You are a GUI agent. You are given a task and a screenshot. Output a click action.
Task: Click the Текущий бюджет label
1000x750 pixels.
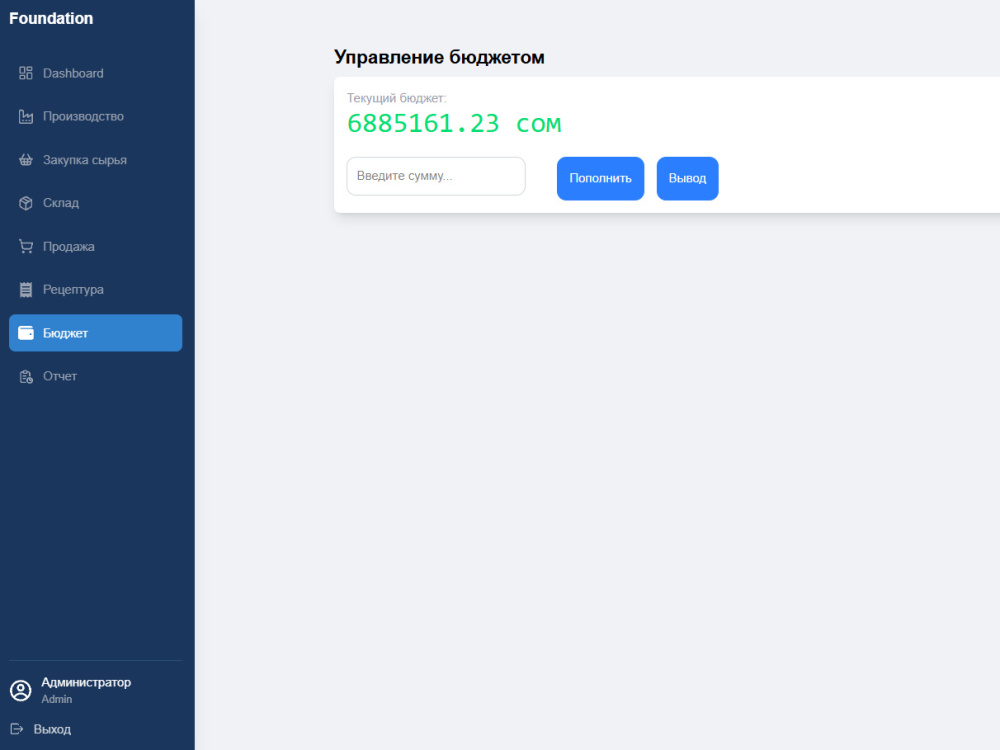(x=396, y=98)
